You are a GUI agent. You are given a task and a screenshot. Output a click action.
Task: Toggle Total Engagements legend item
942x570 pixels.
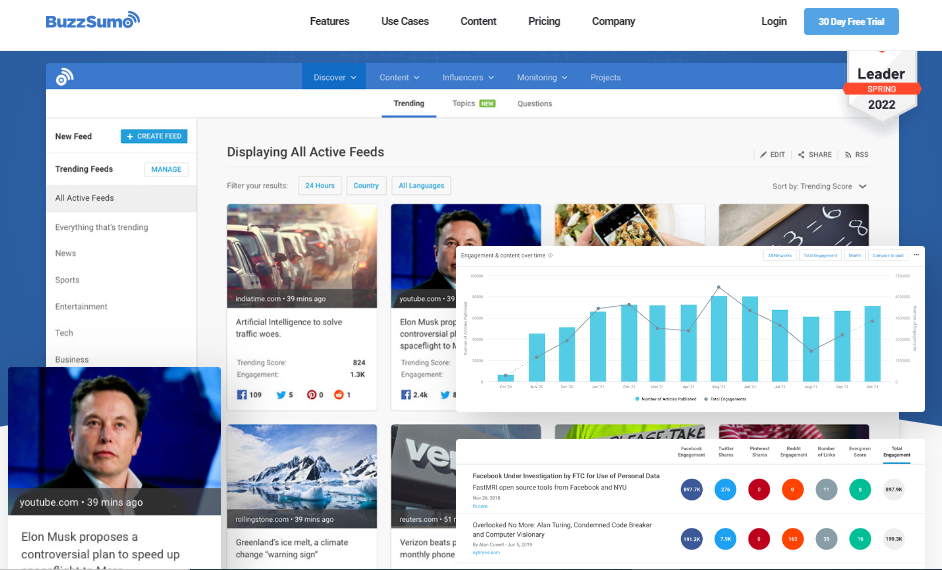coord(725,399)
